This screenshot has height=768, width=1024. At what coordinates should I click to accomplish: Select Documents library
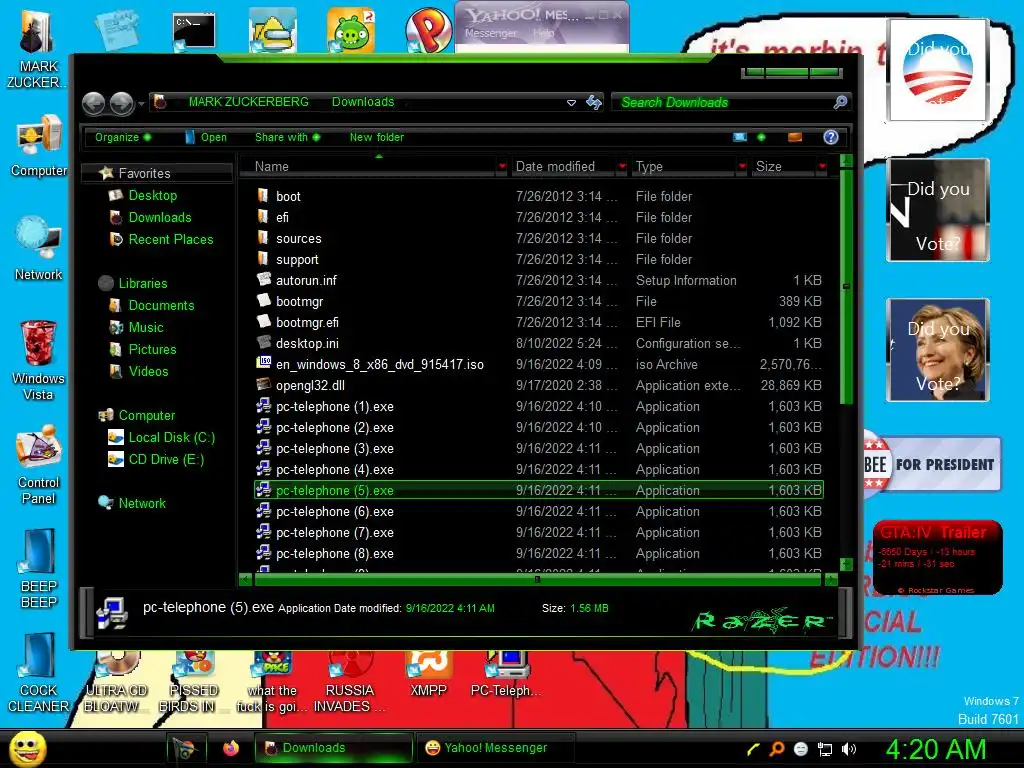point(161,306)
